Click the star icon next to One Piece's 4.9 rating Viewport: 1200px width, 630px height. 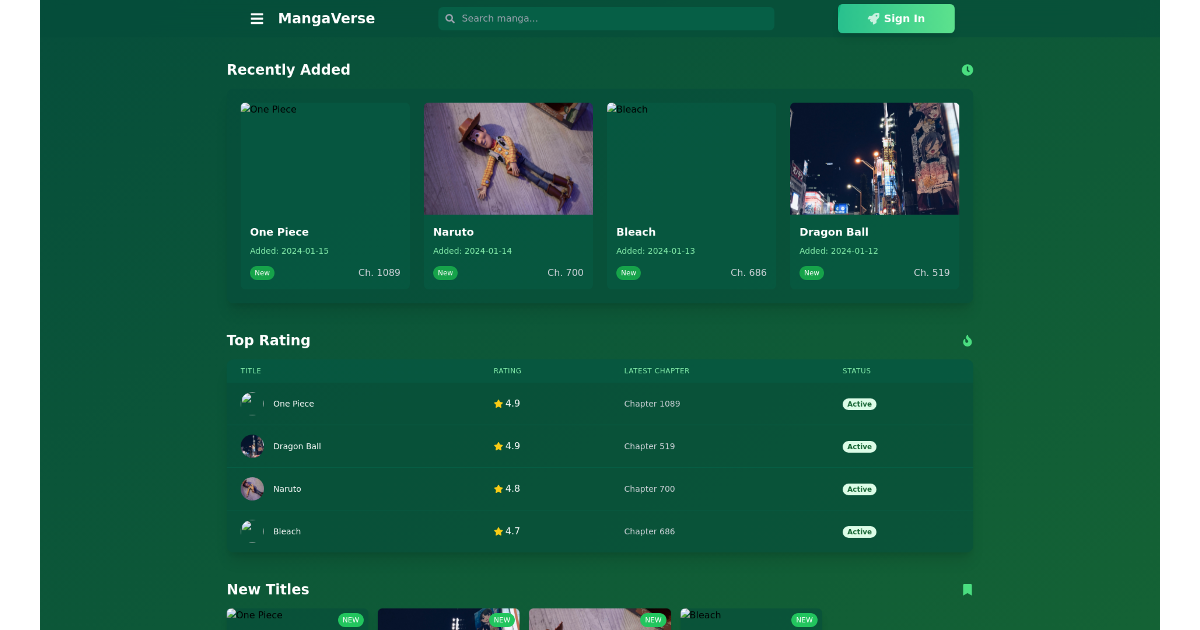coord(497,403)
